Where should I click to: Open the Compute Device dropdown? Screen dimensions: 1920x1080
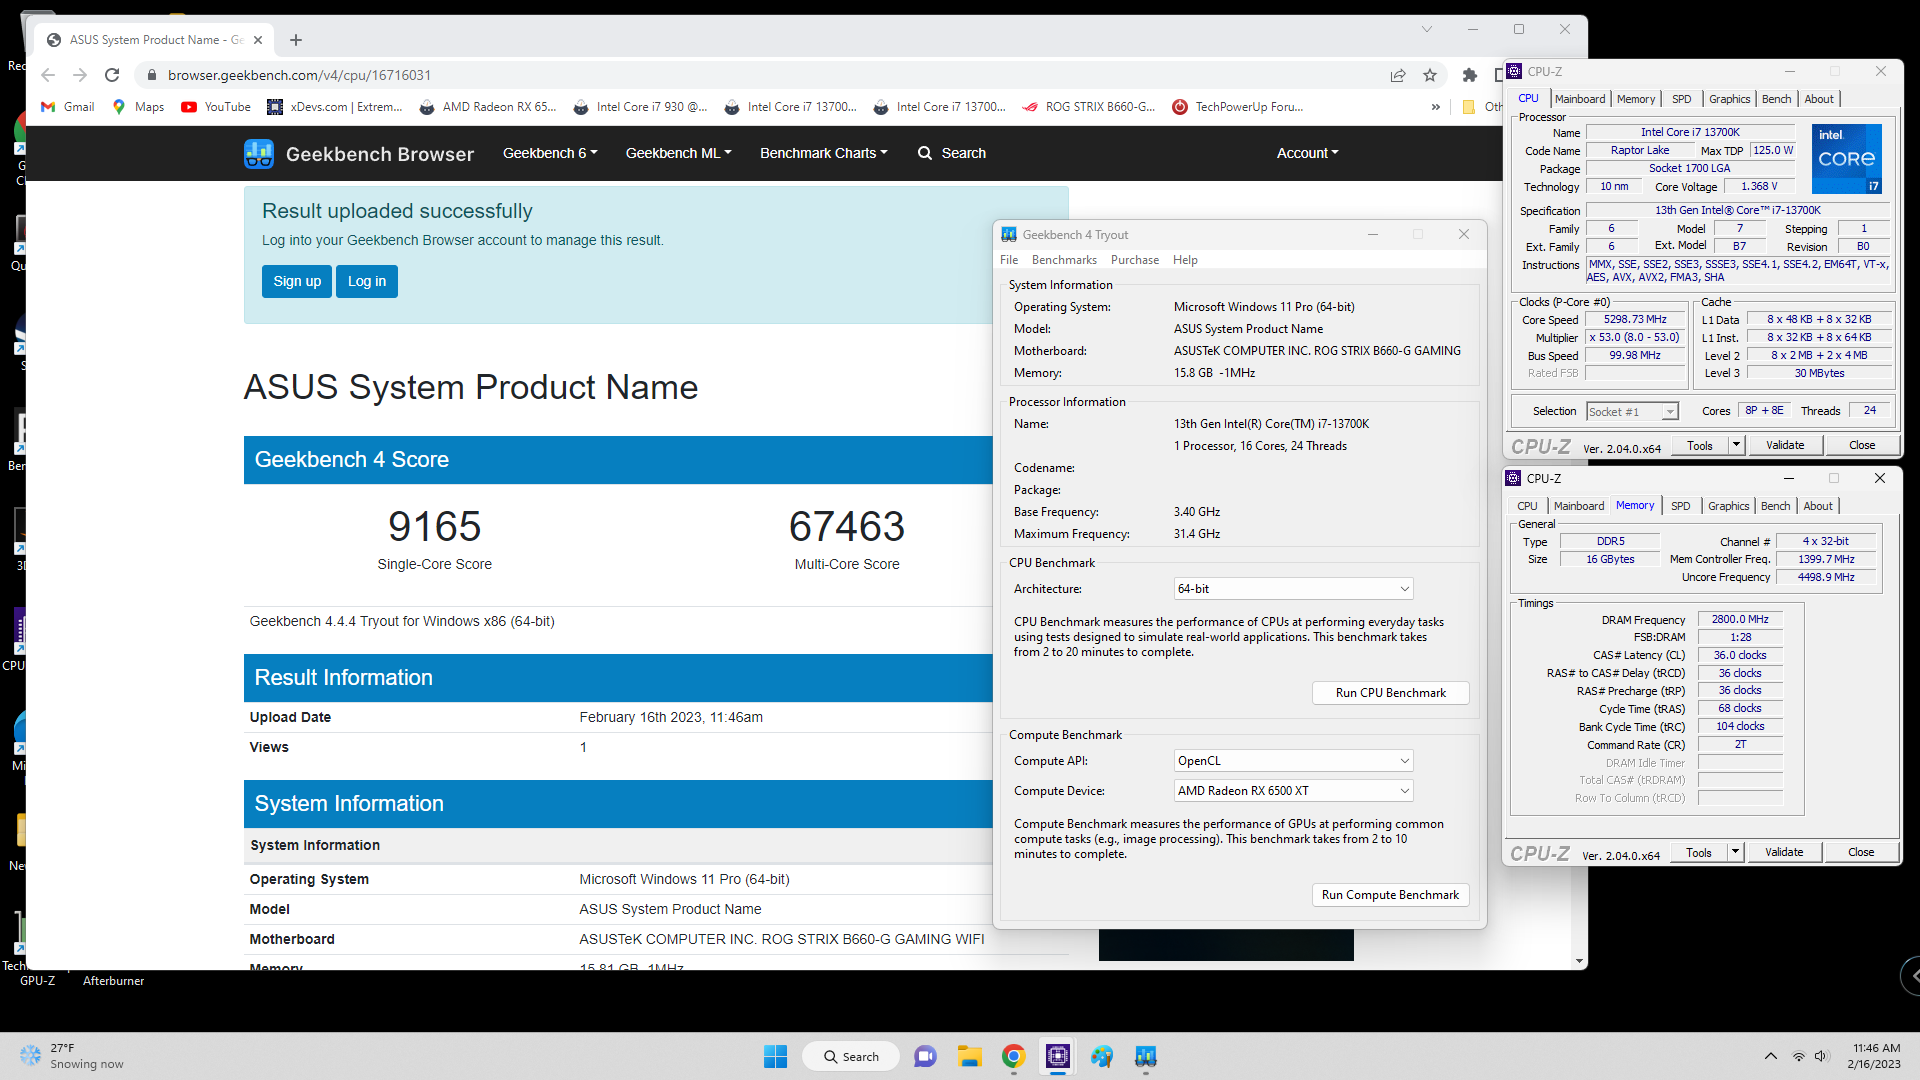(x=1293, y=791)
